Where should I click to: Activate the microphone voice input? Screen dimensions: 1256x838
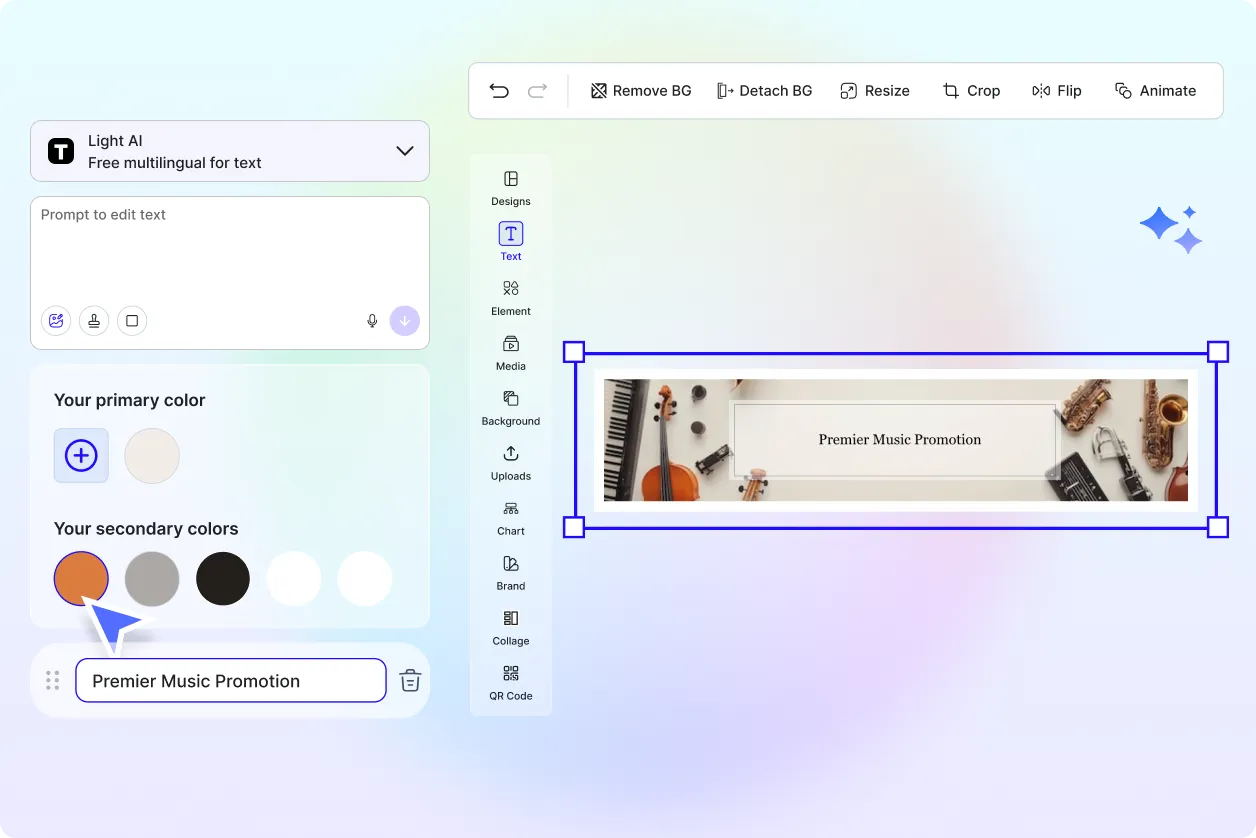(x=372, y=321)
